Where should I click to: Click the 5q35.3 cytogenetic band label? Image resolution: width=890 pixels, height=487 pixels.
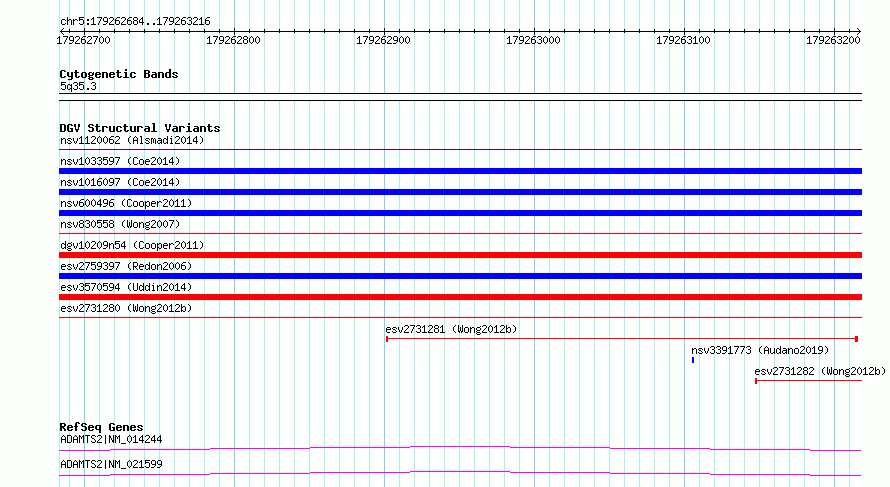point(78,86)
